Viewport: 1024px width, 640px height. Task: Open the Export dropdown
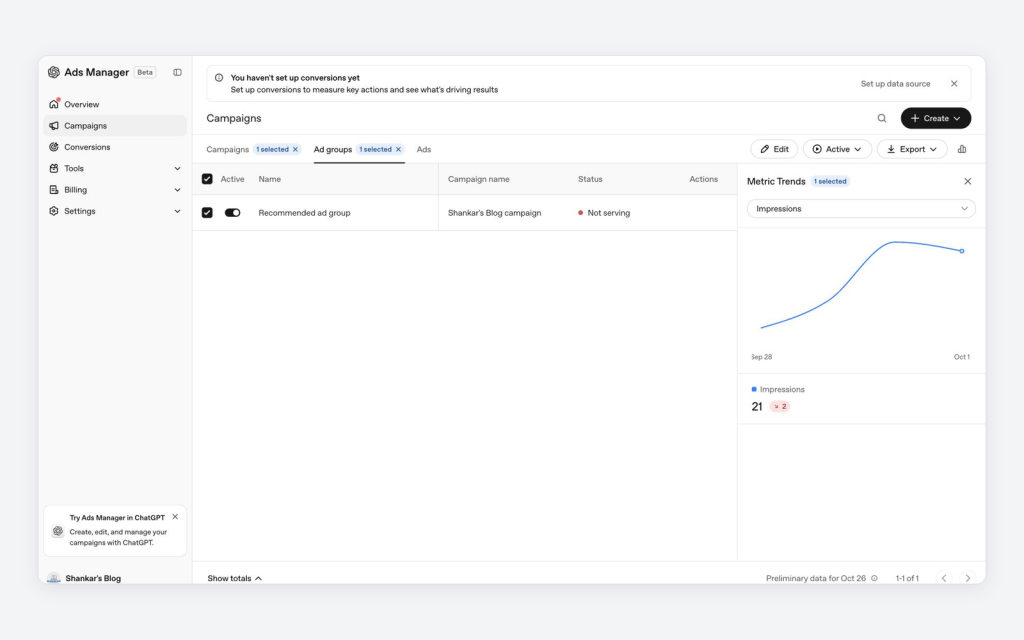point(912,149)
